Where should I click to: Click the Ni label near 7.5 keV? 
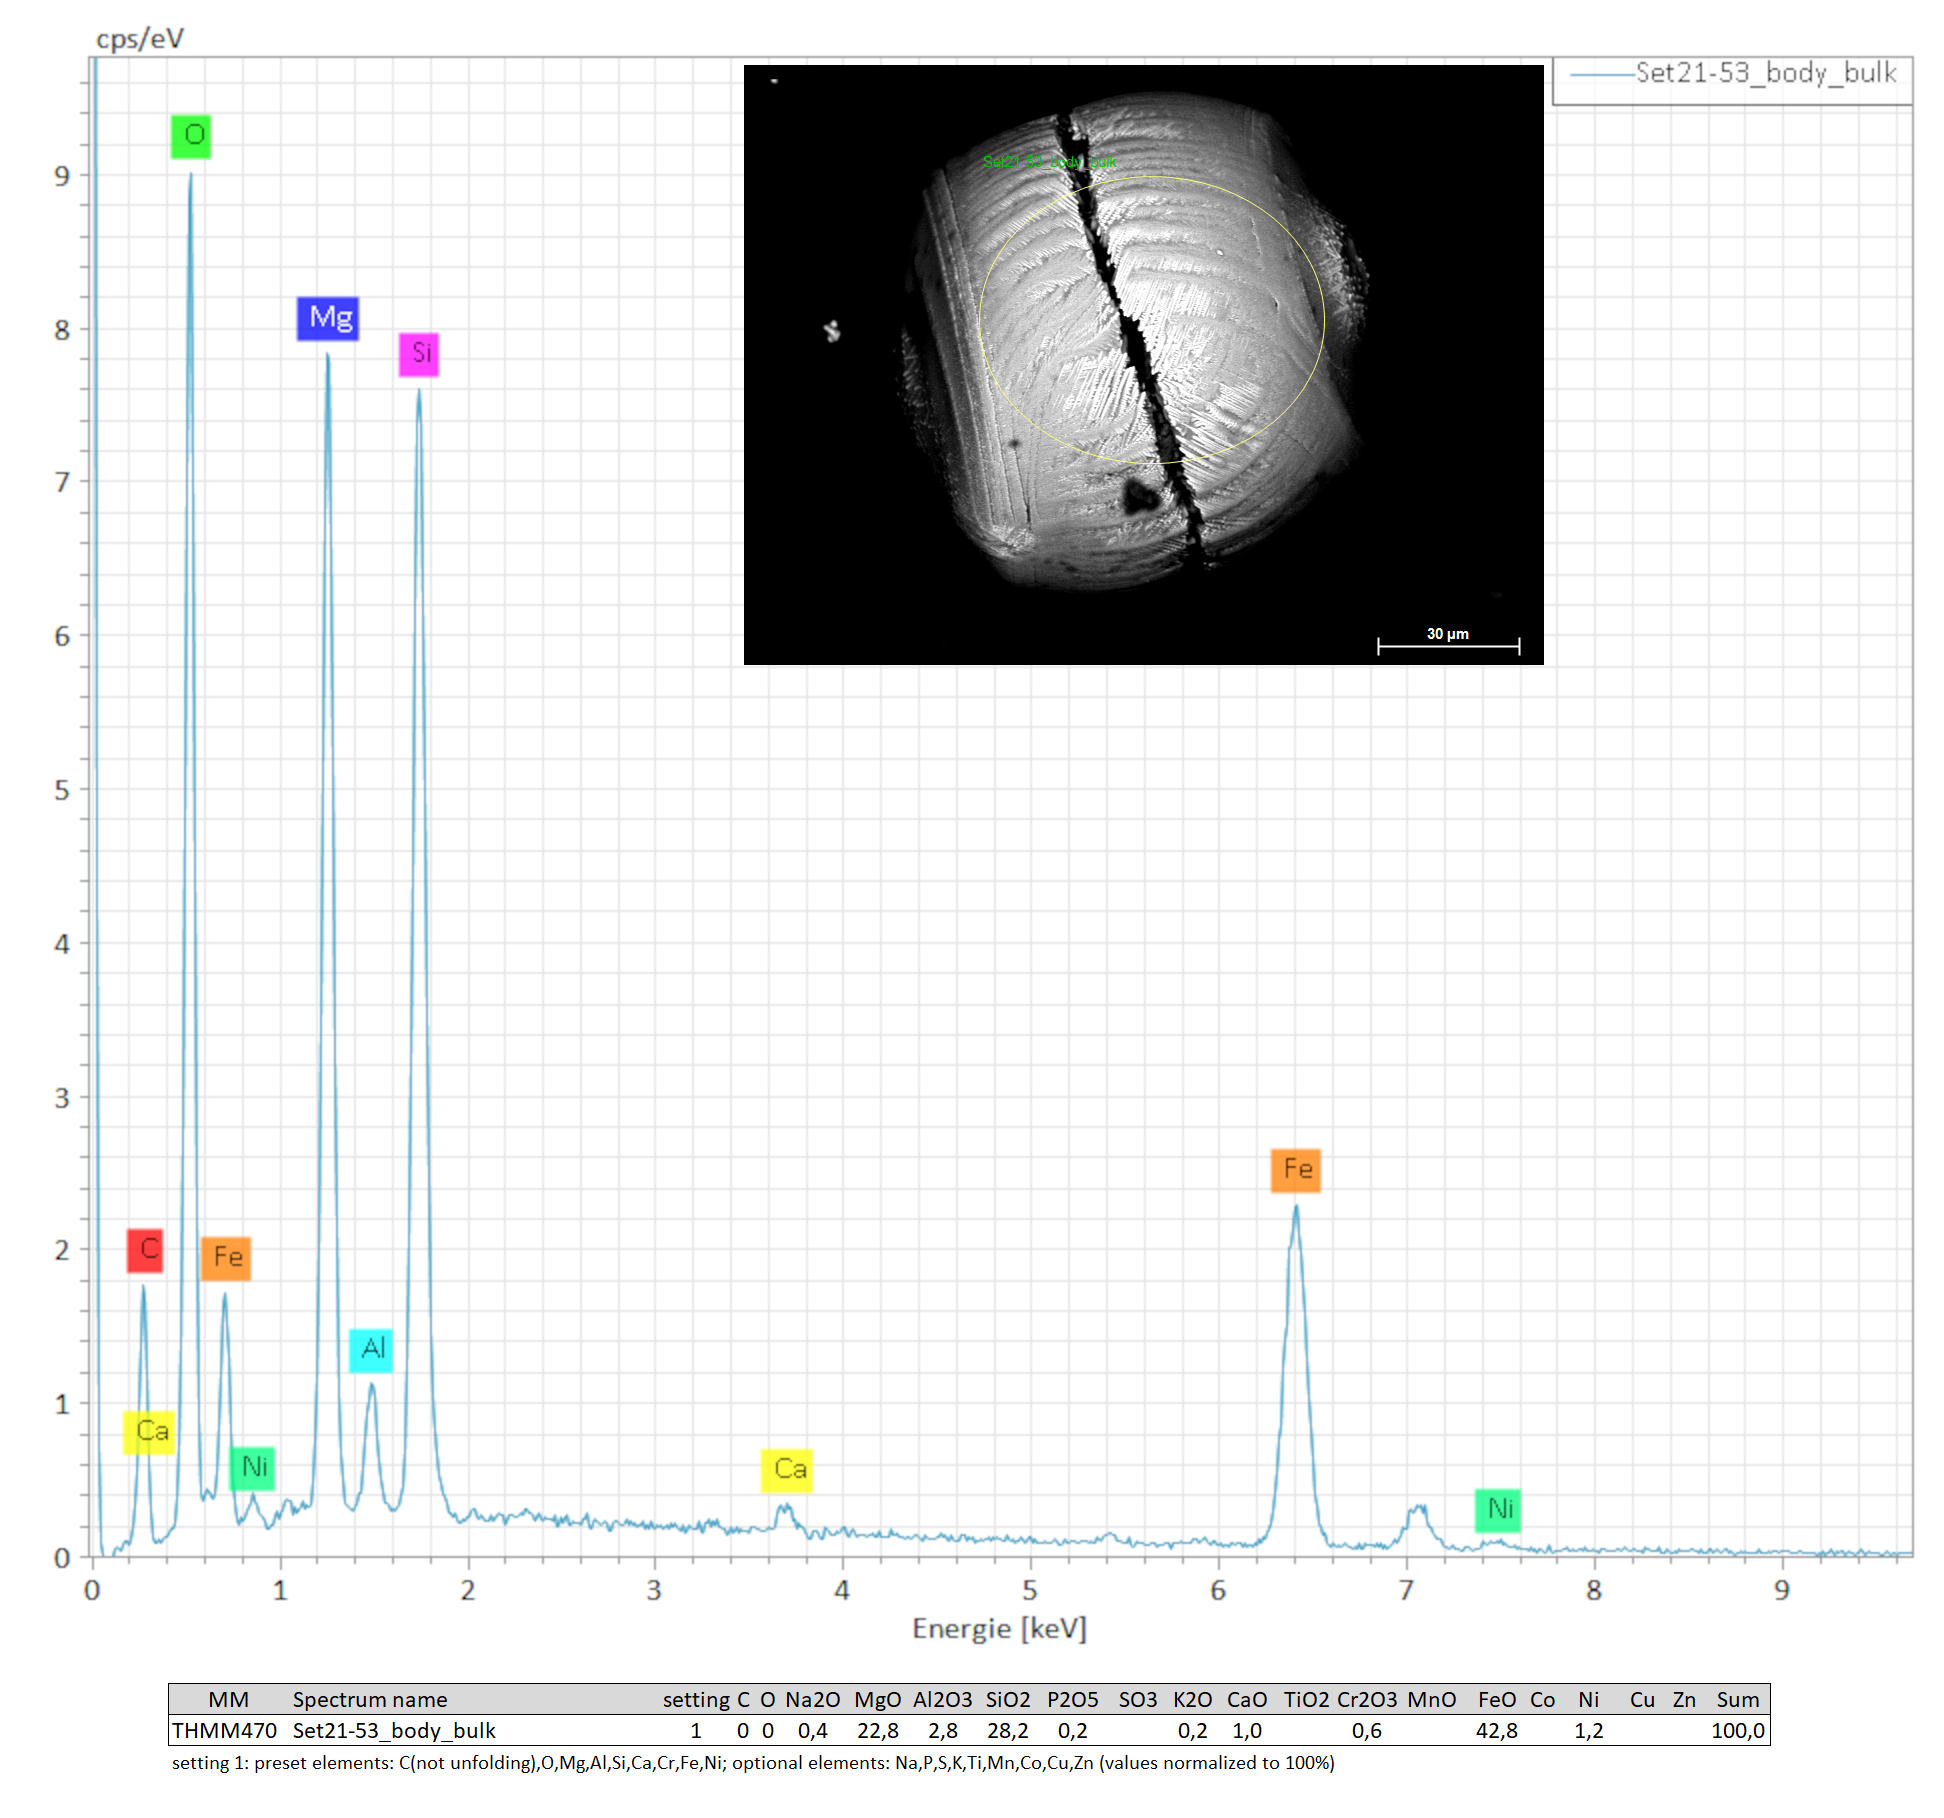(1498, 1510)
